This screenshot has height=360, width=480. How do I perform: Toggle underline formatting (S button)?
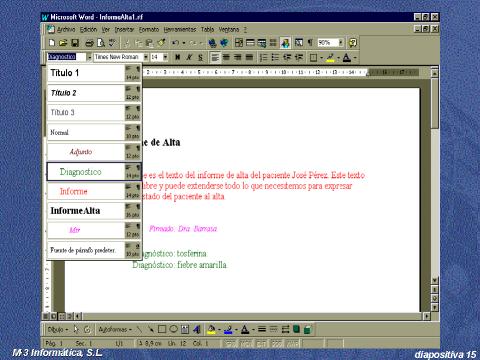(x=200, y=58)
